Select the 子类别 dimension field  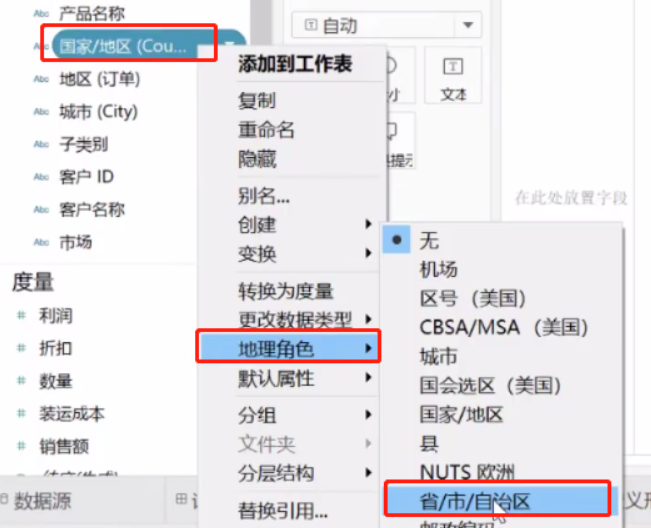(83, 144)
